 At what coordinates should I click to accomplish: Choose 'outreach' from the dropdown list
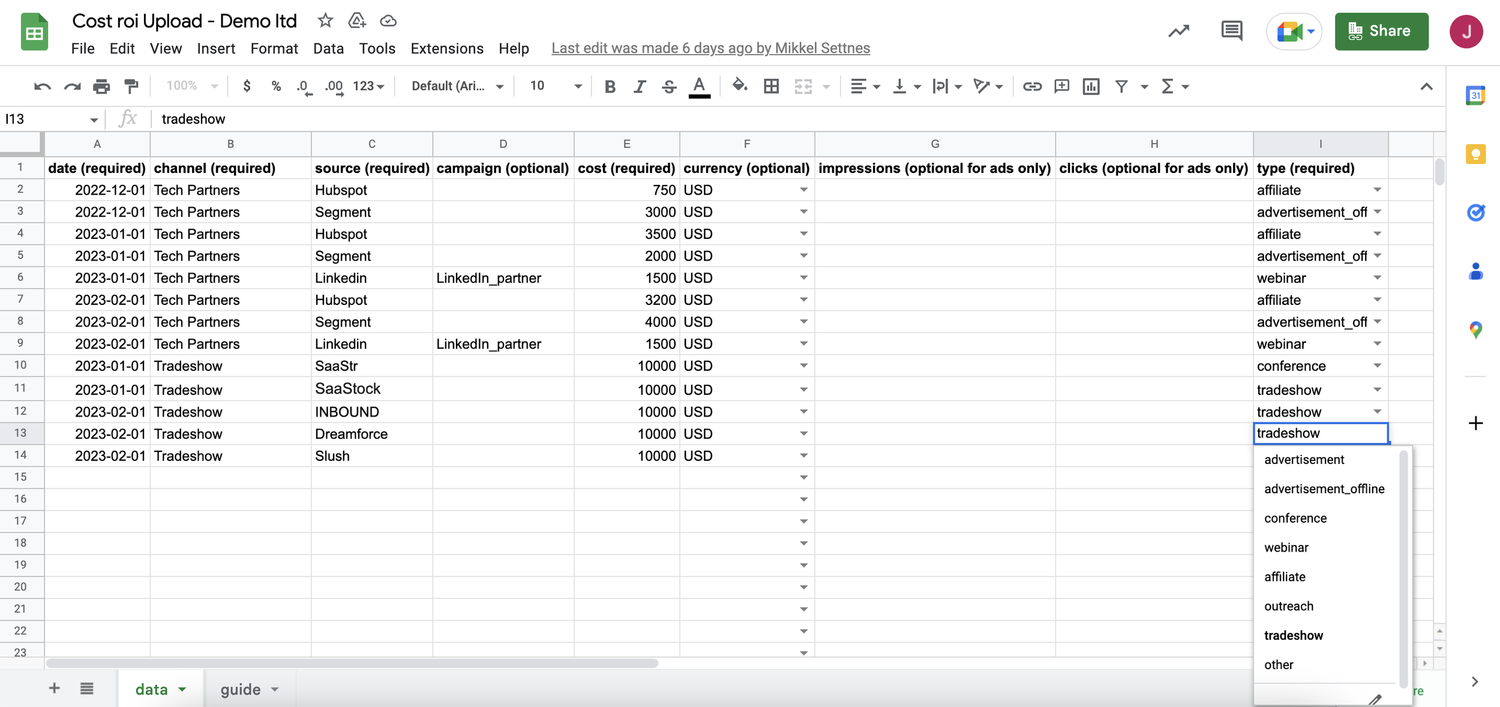pos(1289,606)
